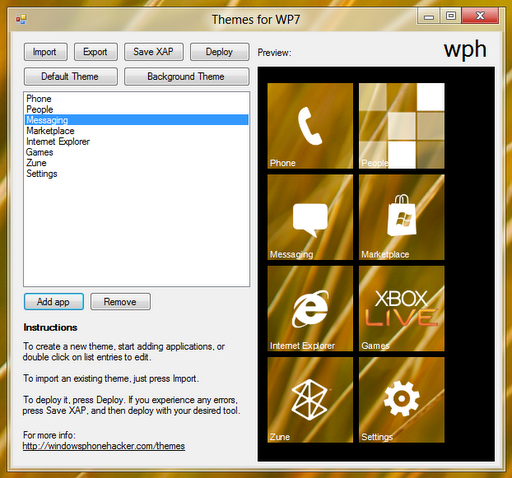Click the Save XAP button
This screenshot has width=512, height=478.
click(154, 52)
